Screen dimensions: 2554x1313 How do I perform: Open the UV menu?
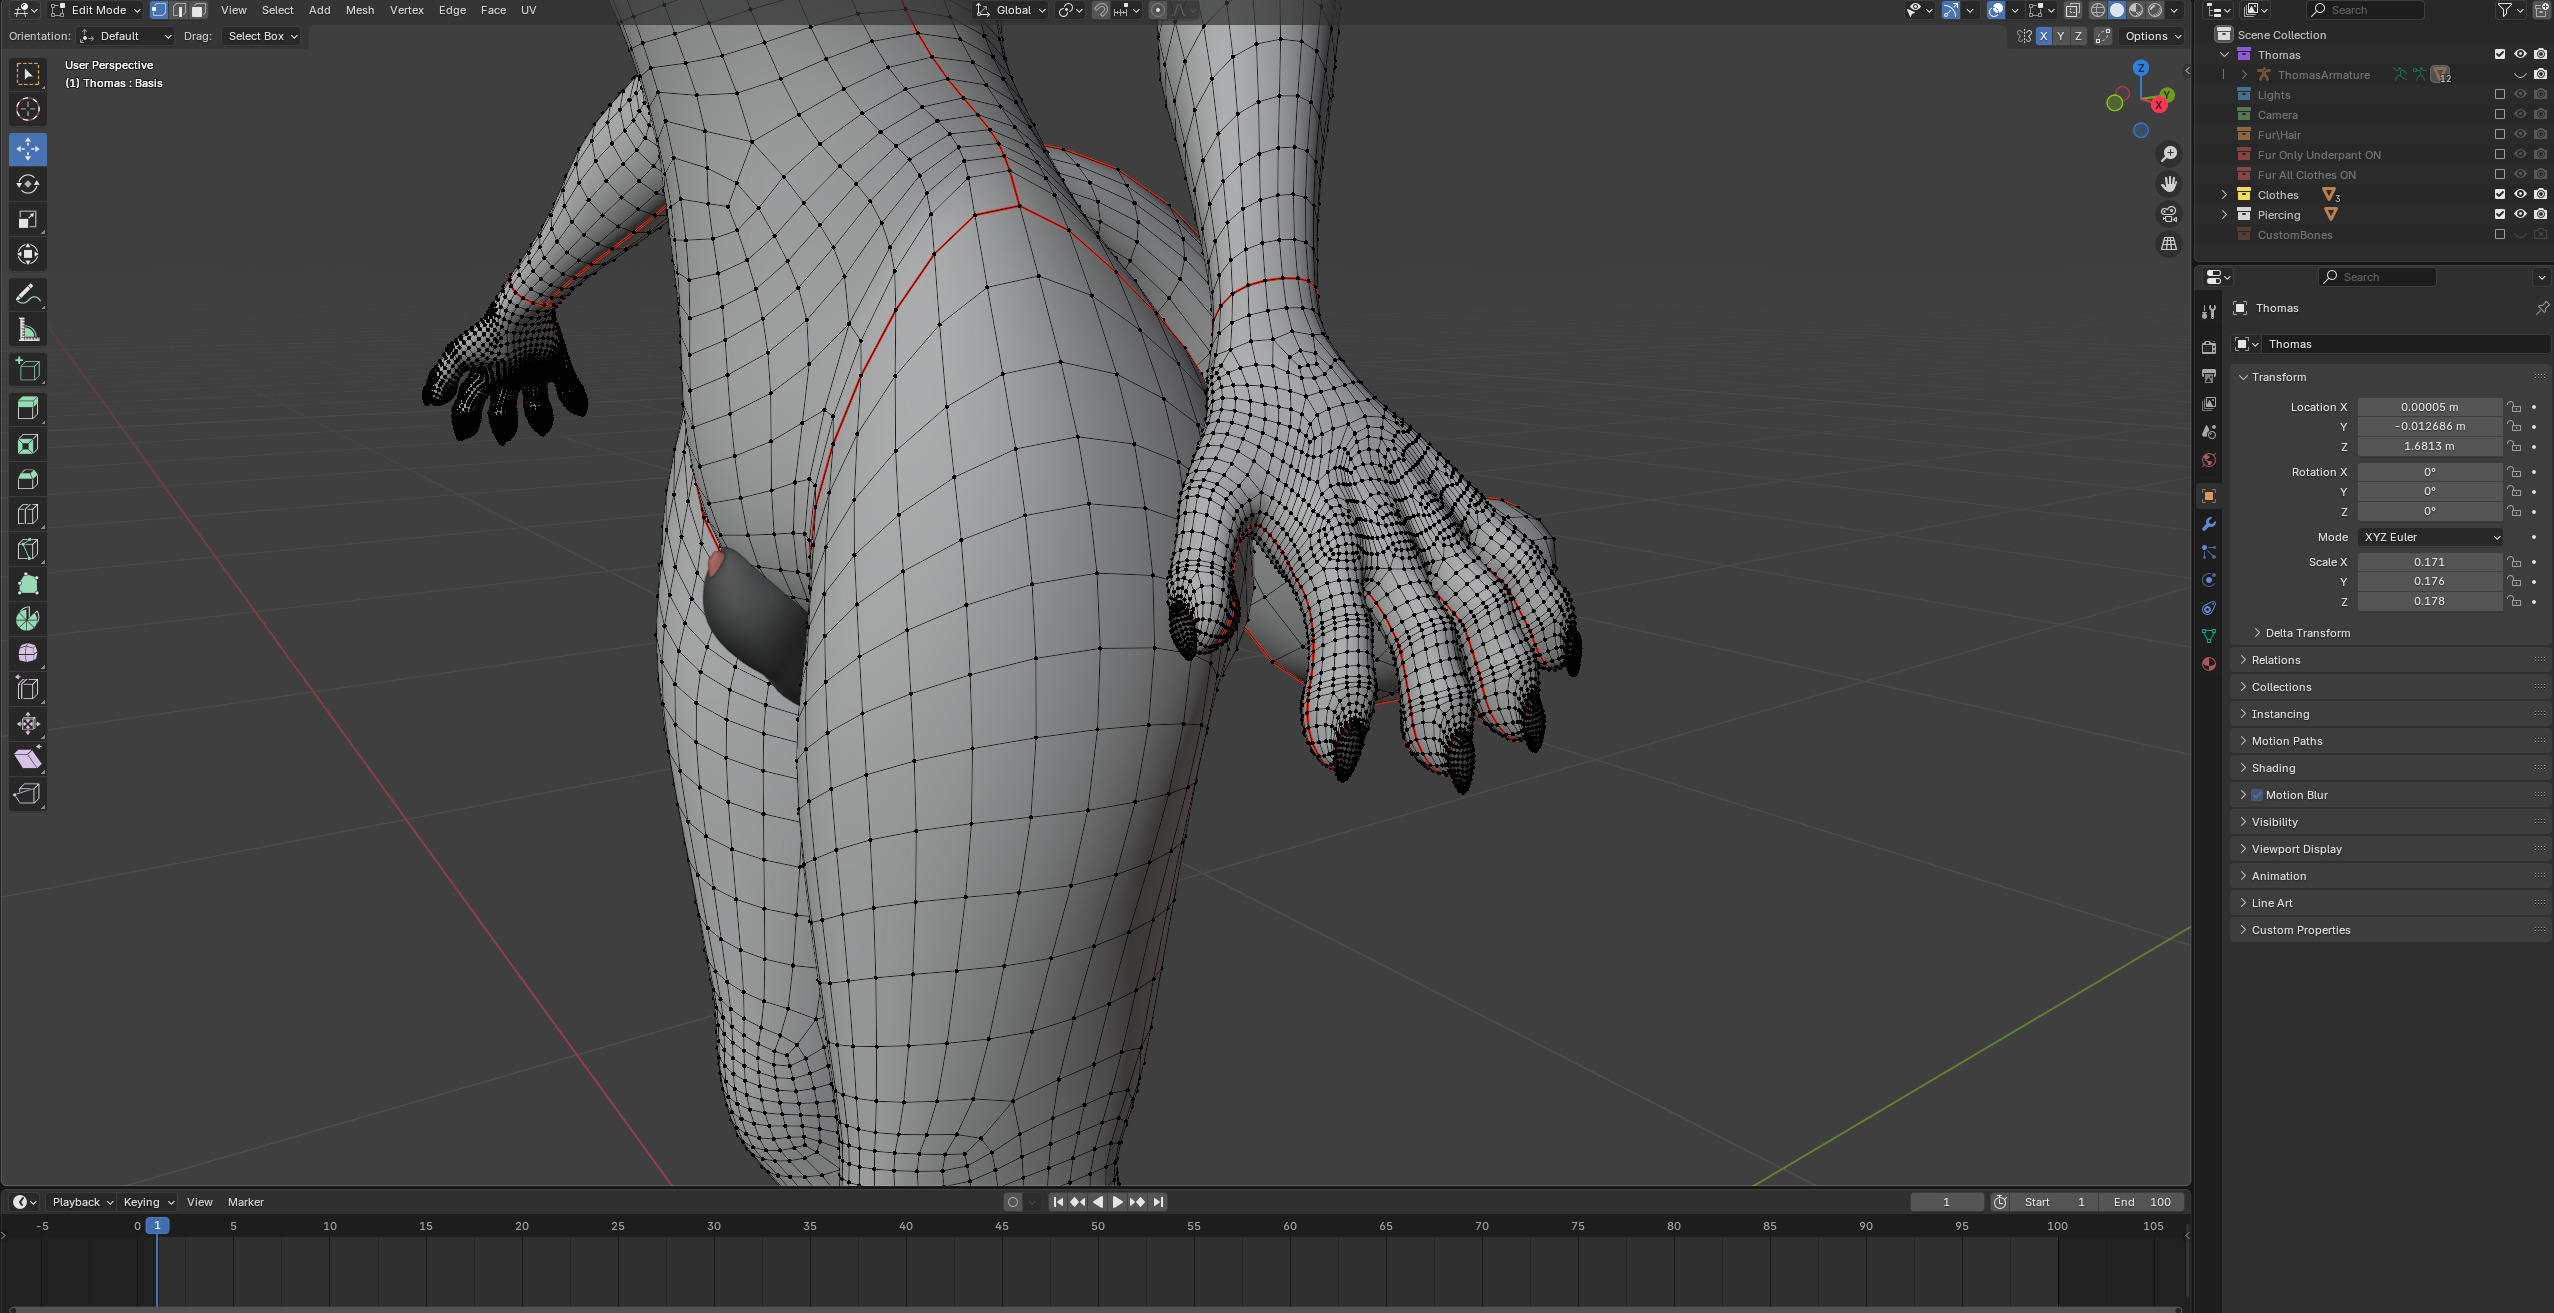tap(528, 10)
